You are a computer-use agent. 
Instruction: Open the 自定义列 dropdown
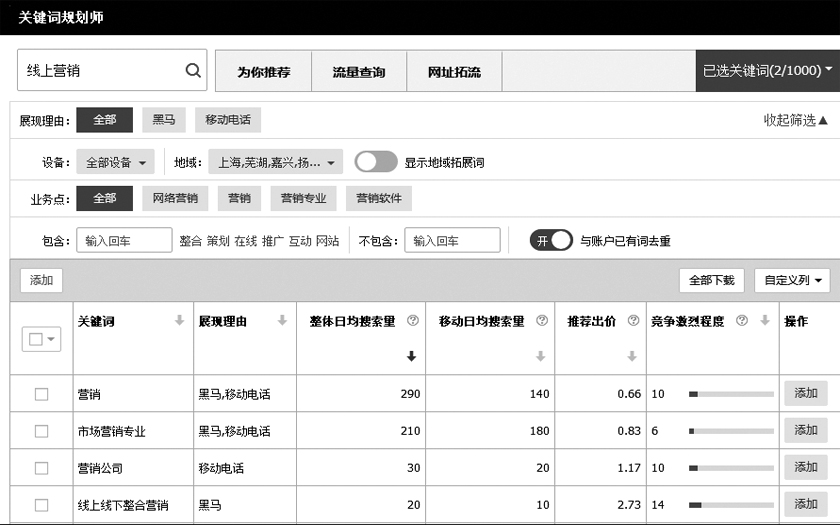click(x=792, y=280)
